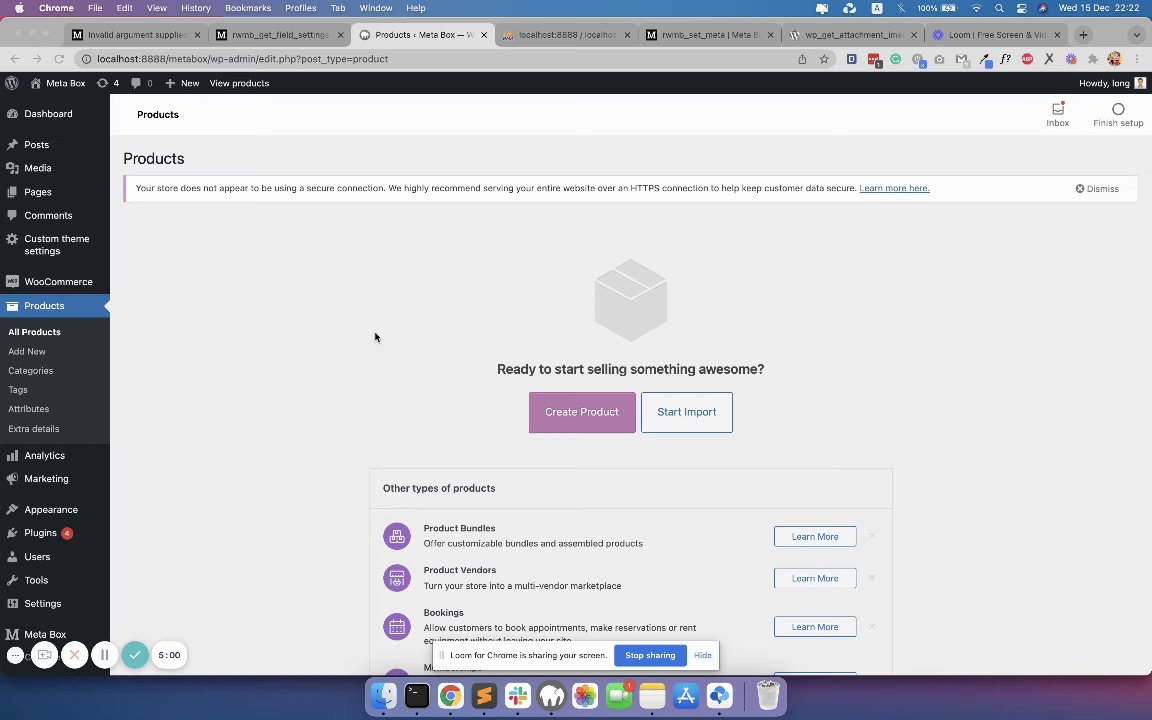
Task: Open the updates counter showing 4
Action: click(108, 83)
